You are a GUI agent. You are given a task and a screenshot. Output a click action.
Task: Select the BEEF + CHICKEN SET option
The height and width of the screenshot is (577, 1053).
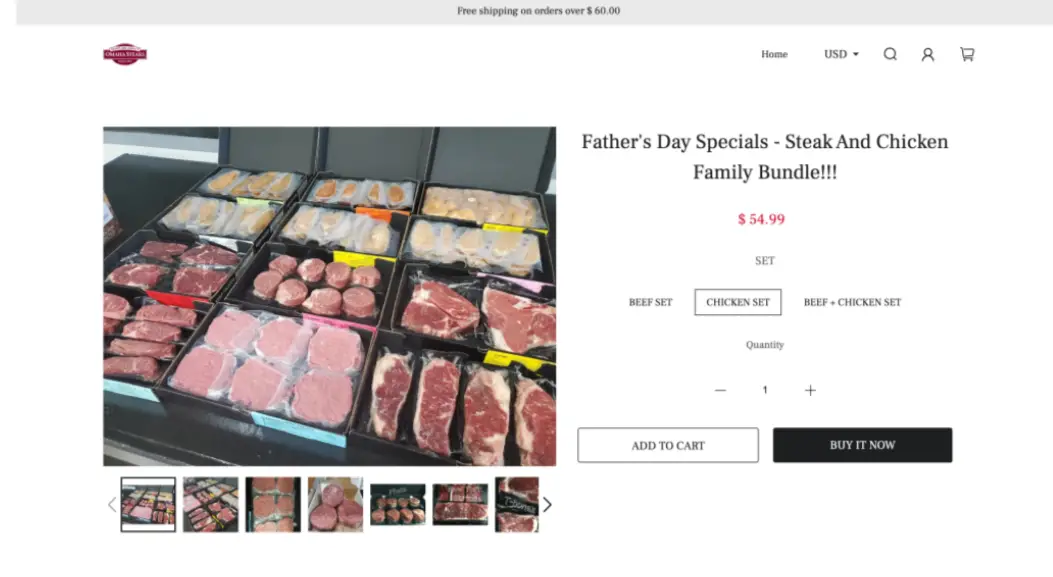(852, 302)
